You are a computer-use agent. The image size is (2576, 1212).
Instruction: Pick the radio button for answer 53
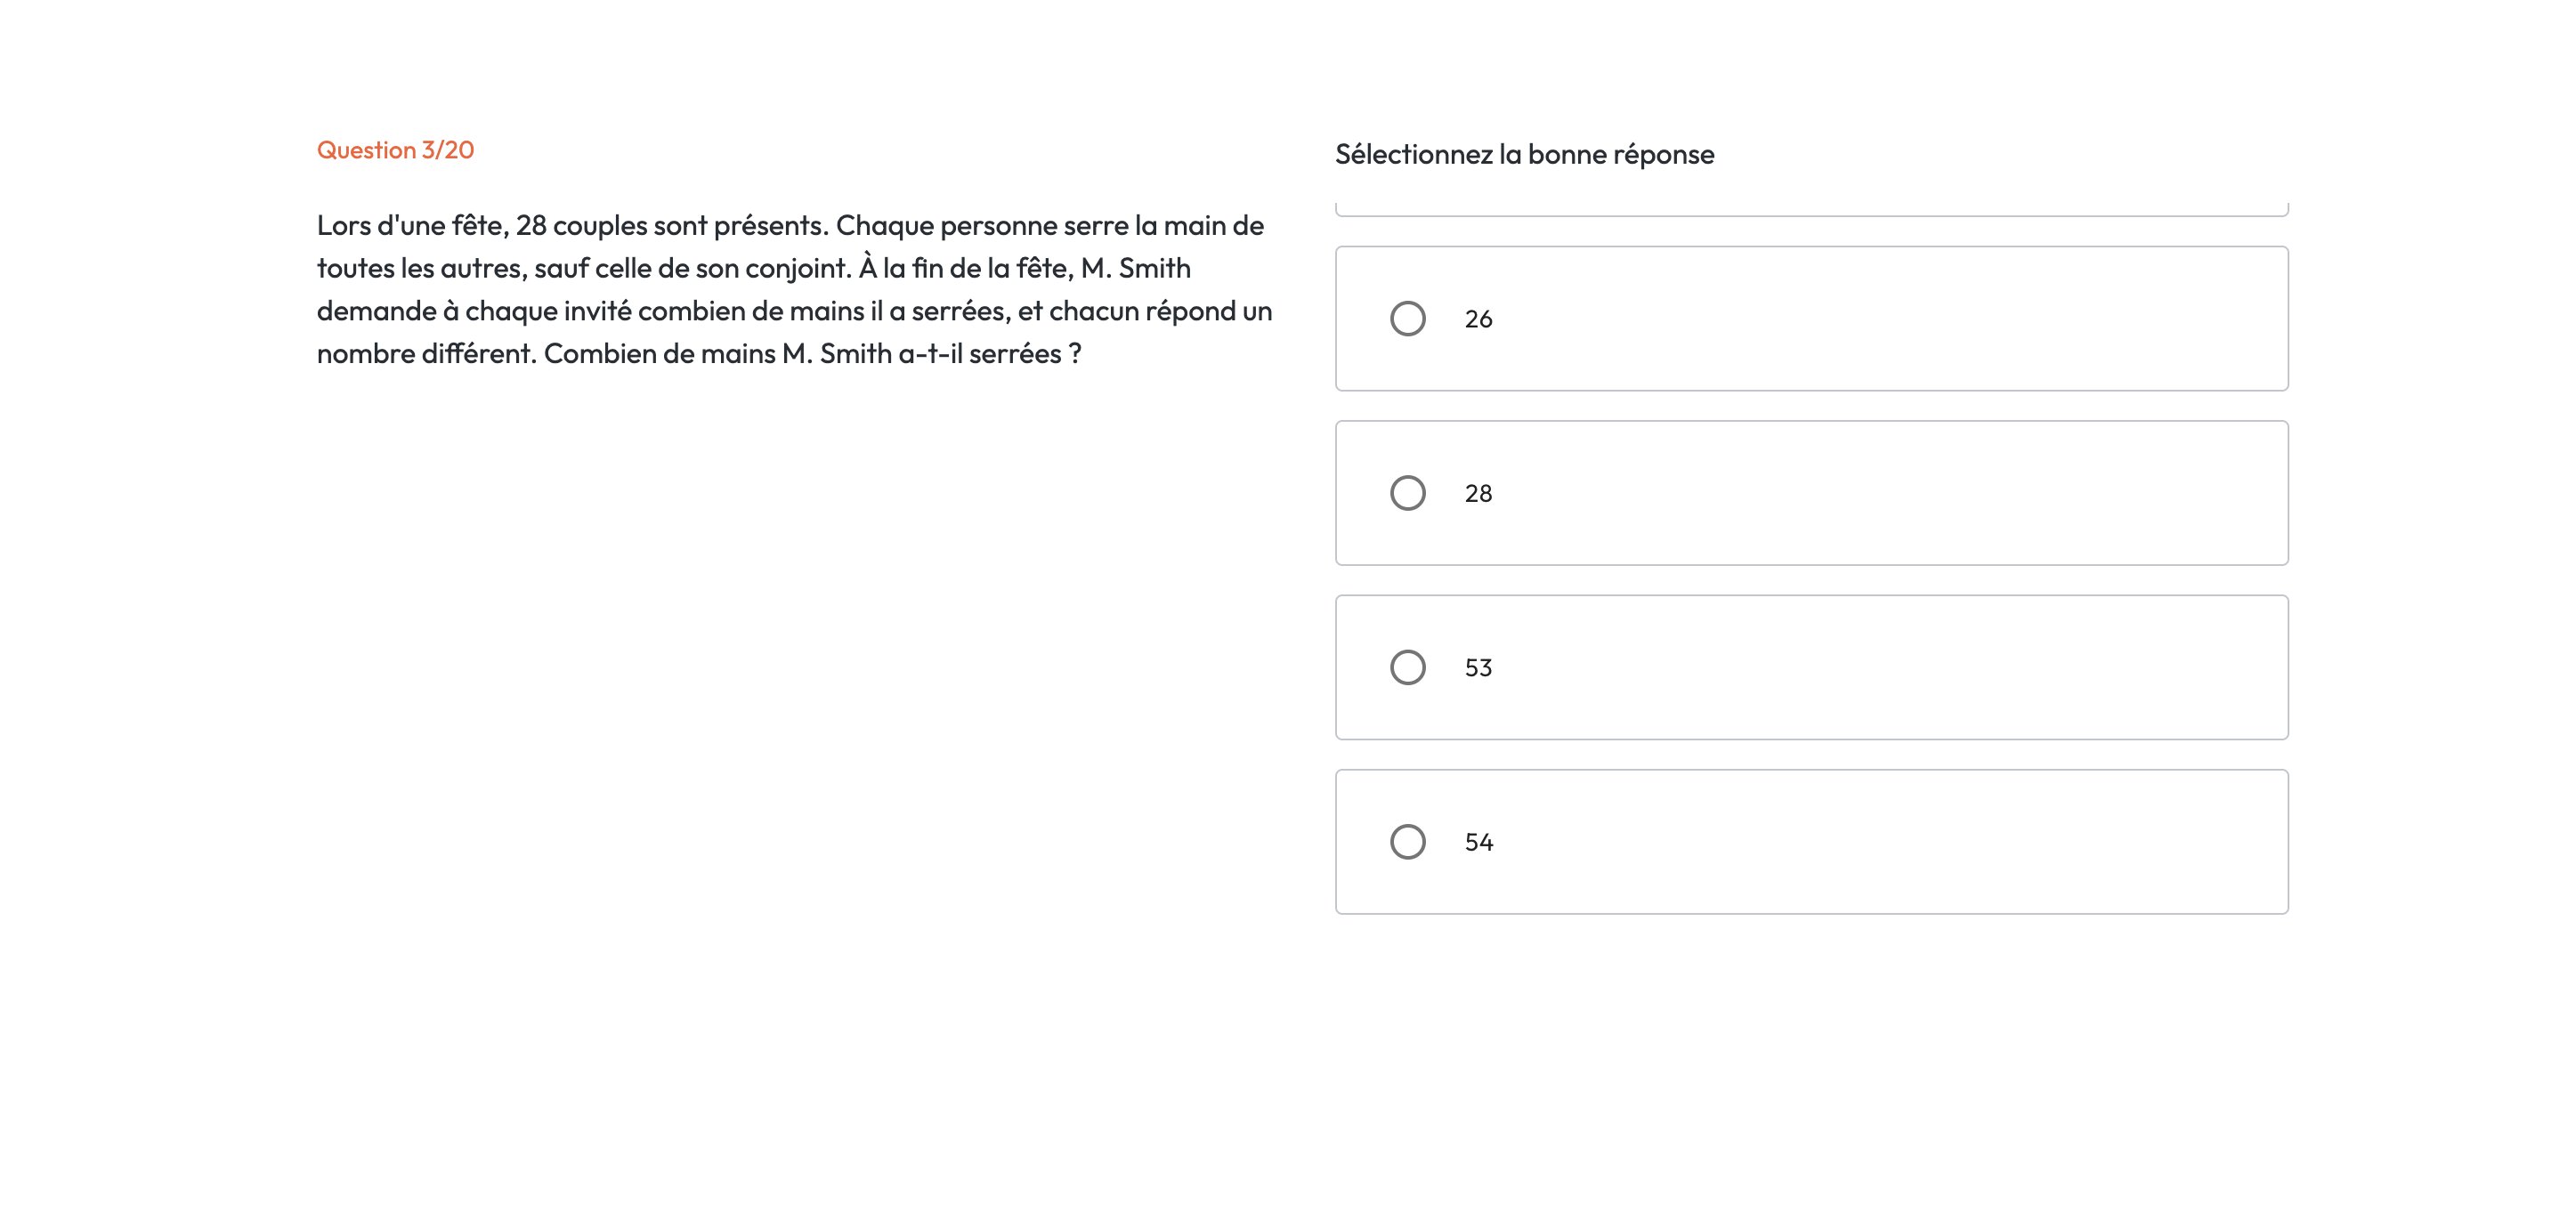(1407, 667)
